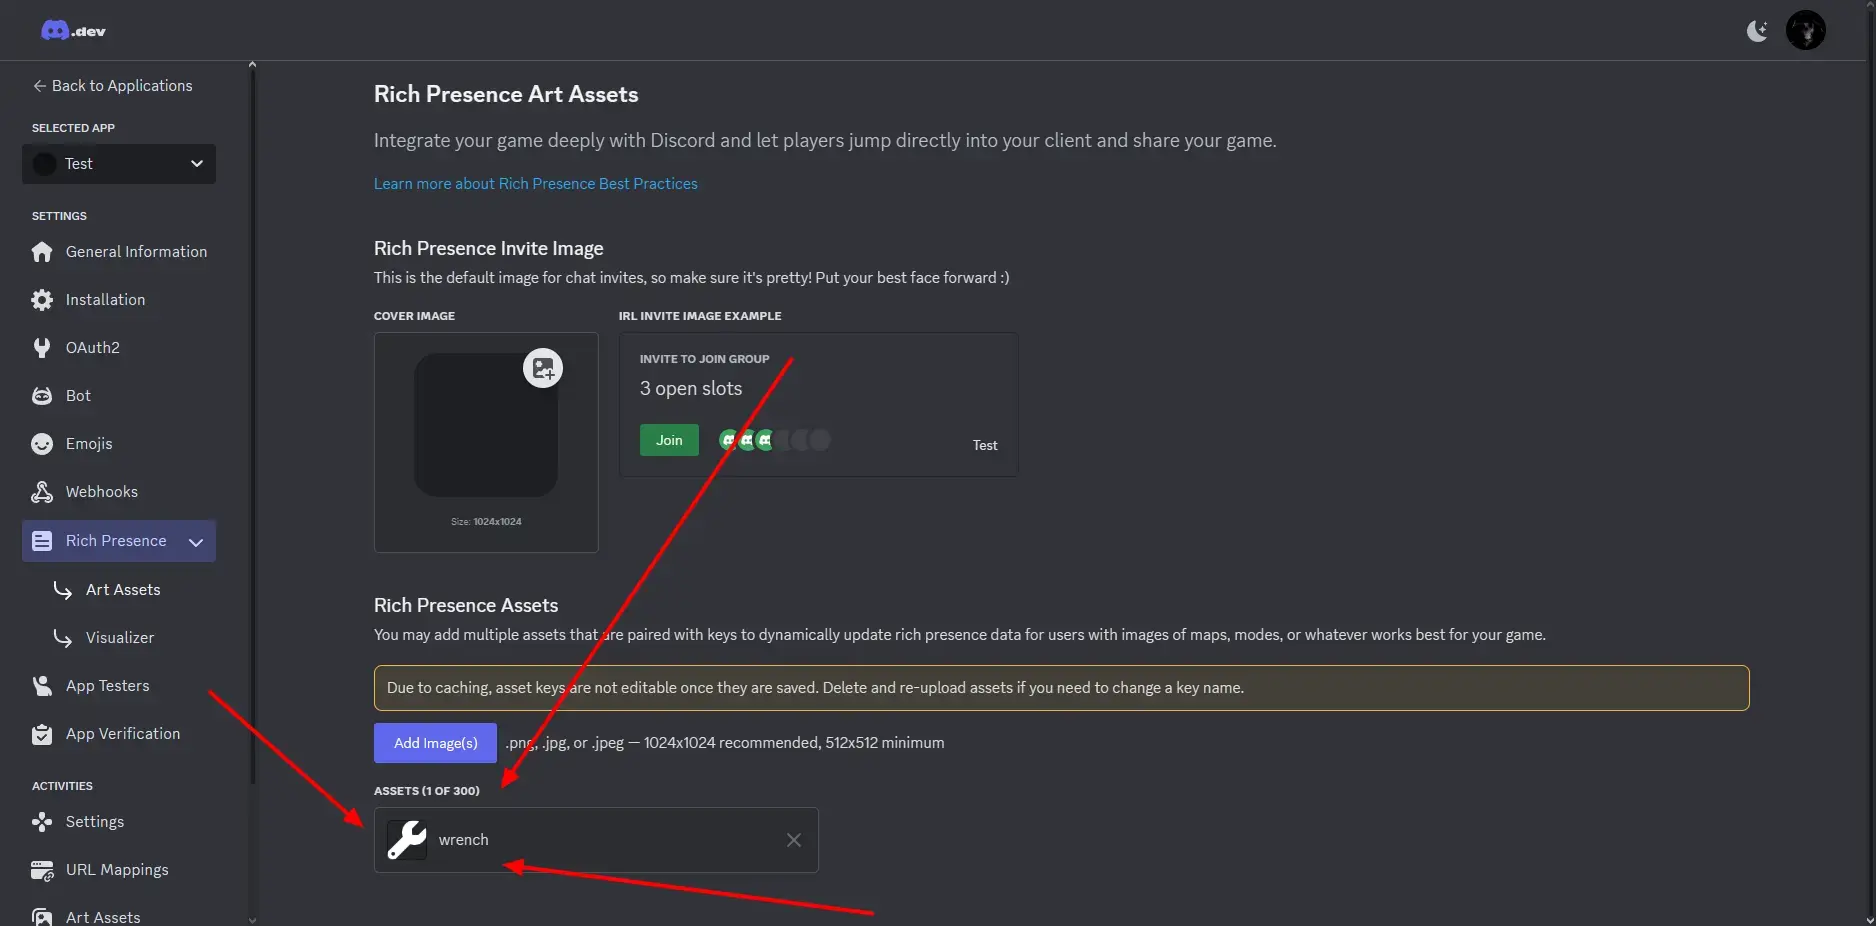Collapse the Rich Presence chevron
This screenshot has height=926, width=1876.
(196, 542)
